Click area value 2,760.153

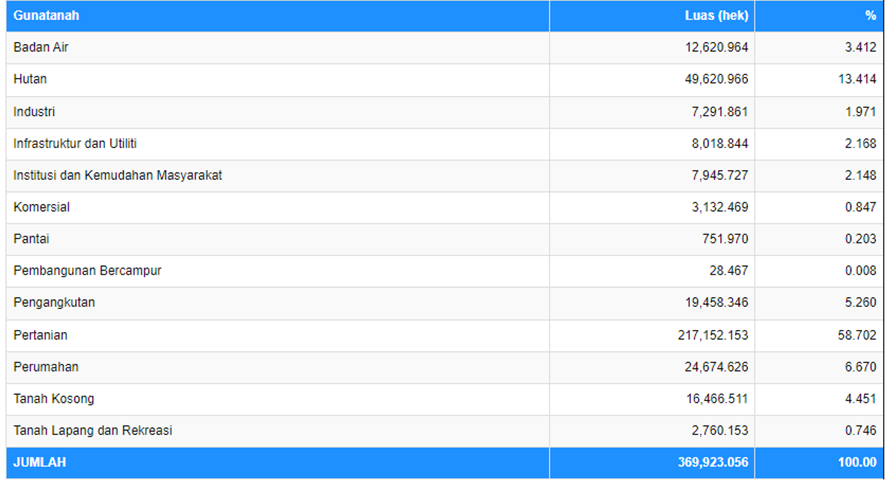(720, 431)
